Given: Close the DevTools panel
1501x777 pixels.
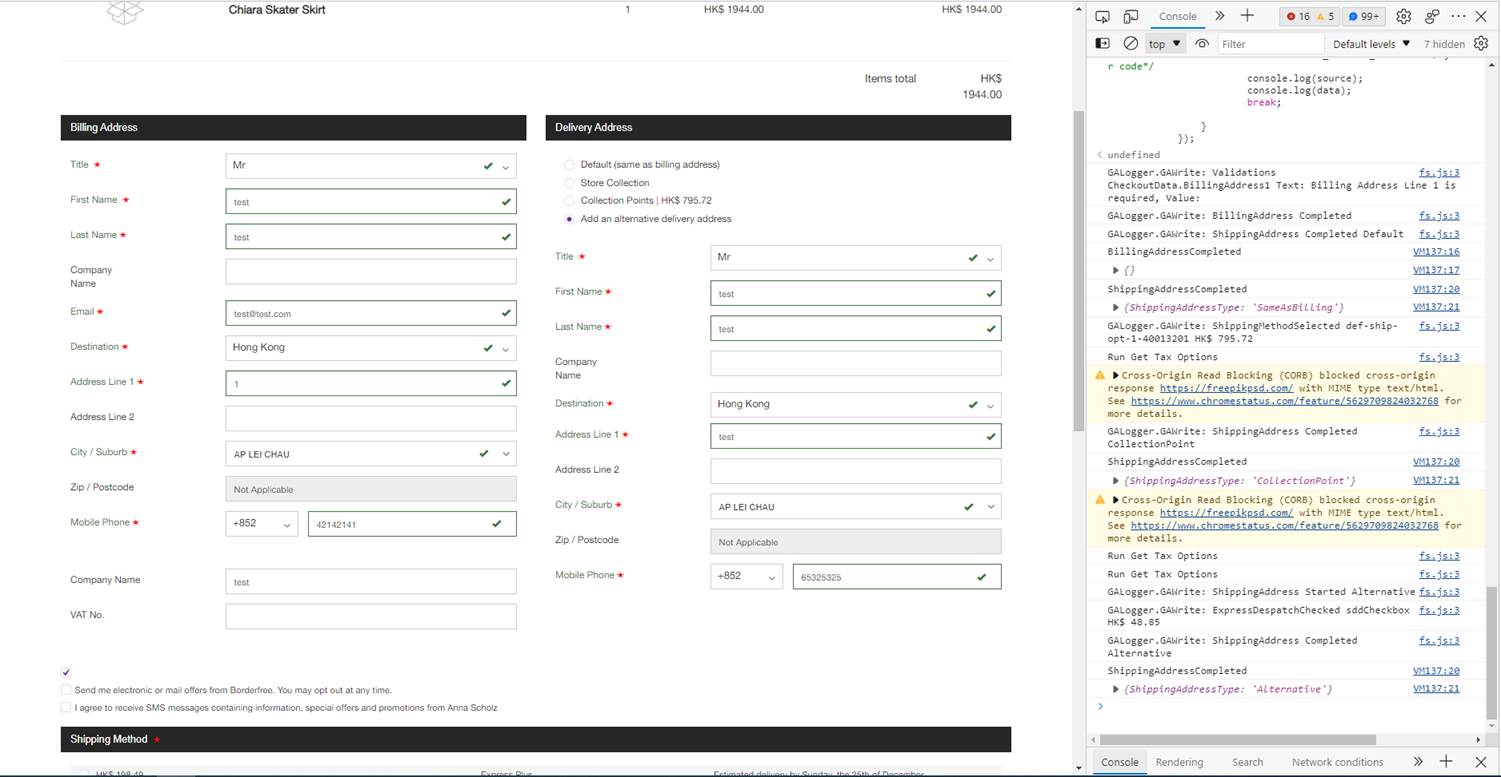Looking at the screenshot, I should (x=1482, y=16).
